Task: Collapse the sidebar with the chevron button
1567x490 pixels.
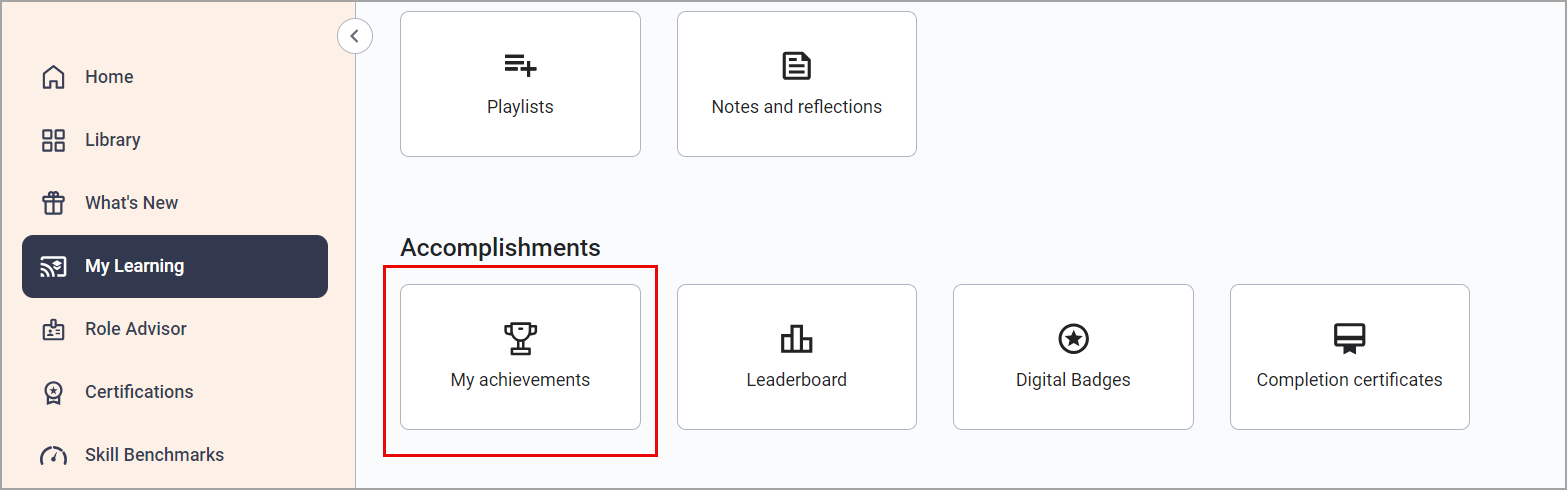Action: [355, 36]
